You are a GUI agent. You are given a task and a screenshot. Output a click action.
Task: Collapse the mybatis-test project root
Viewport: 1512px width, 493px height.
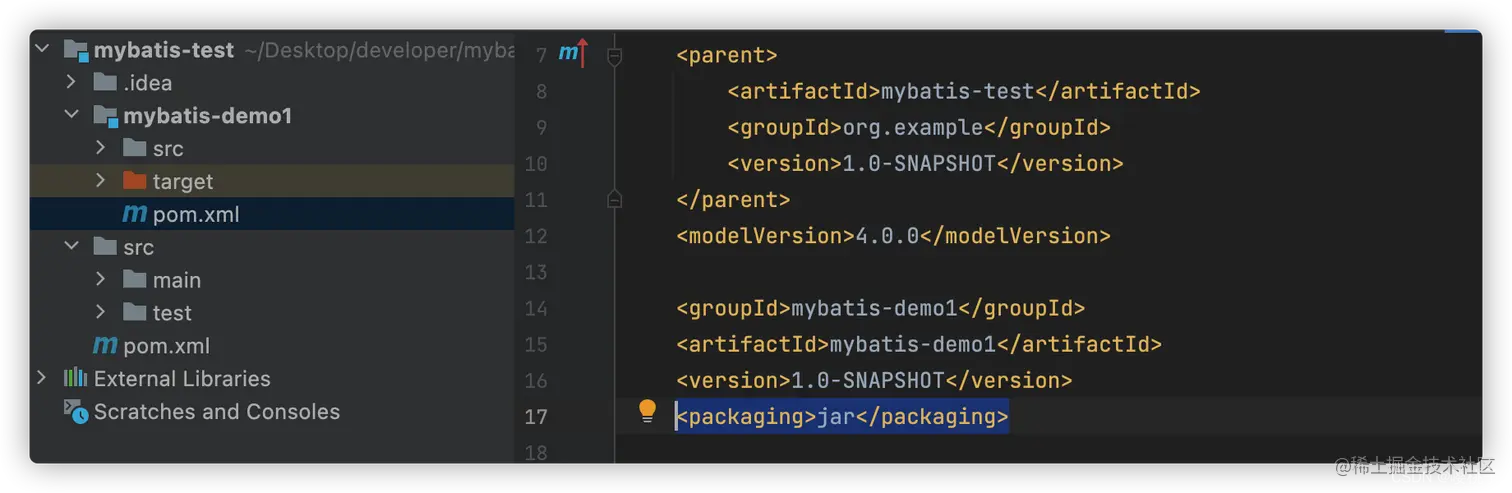[42, 49]
